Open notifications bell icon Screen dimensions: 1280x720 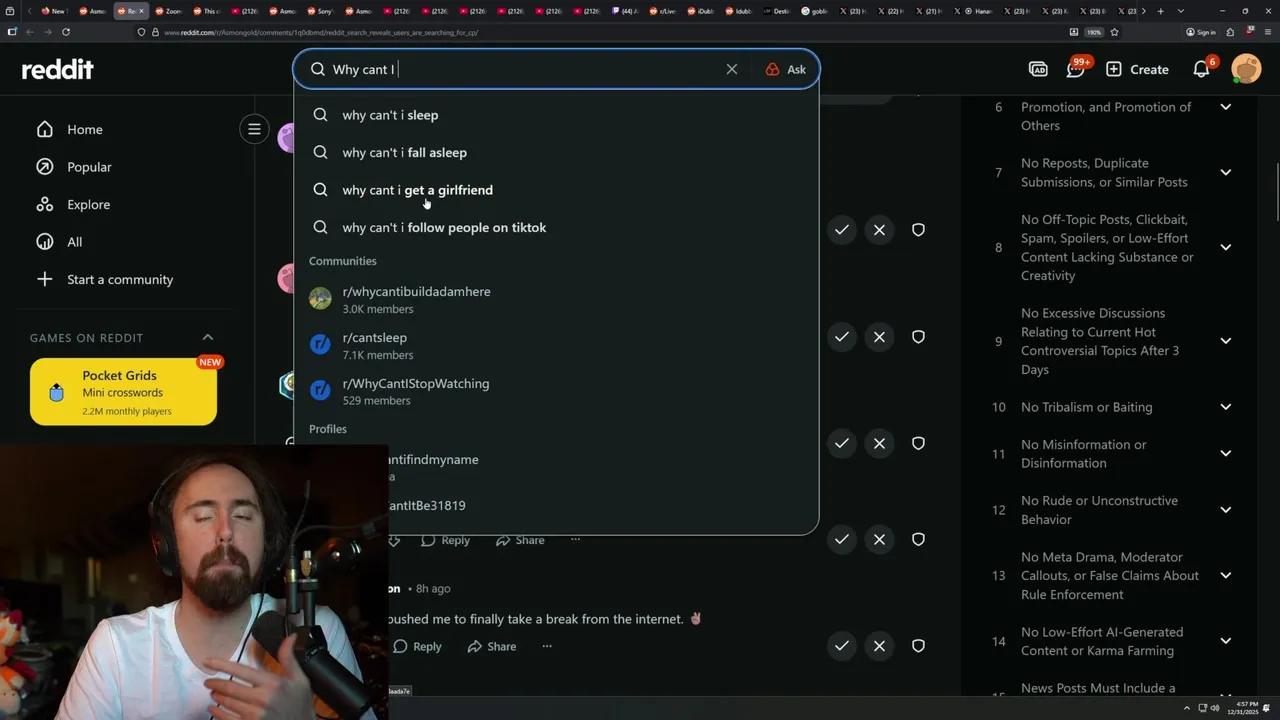coord(1202,69)
